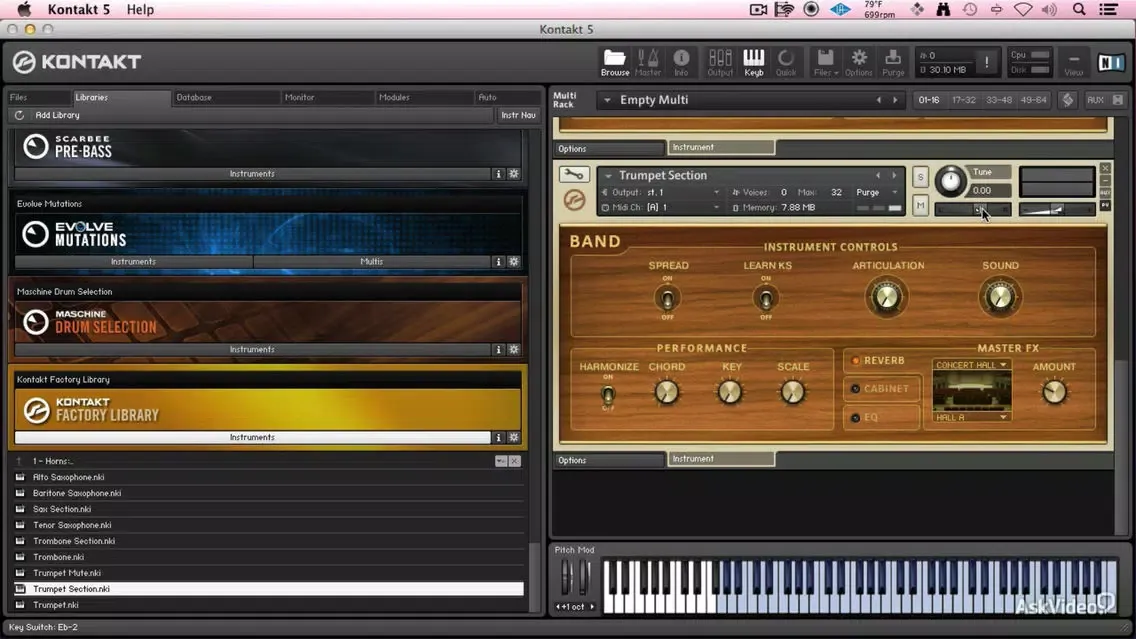Open the Trumpet Section wrench edit icon
Image resolution: width=1136 pixels, height=639 pixels.
coord(574,175)
